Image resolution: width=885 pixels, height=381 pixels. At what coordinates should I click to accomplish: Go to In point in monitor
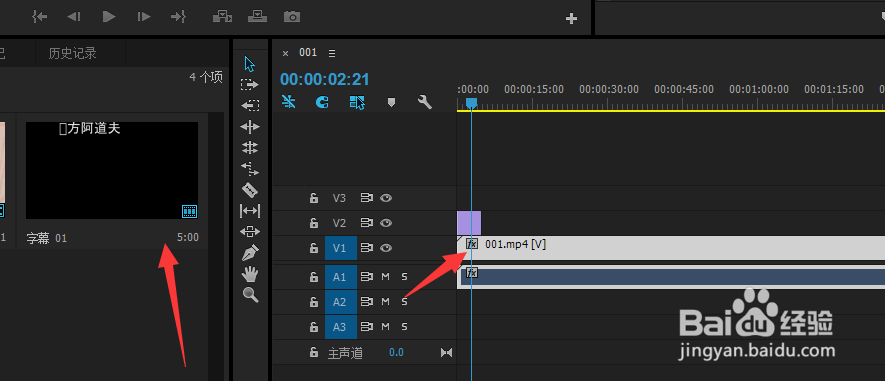[40, 17]
